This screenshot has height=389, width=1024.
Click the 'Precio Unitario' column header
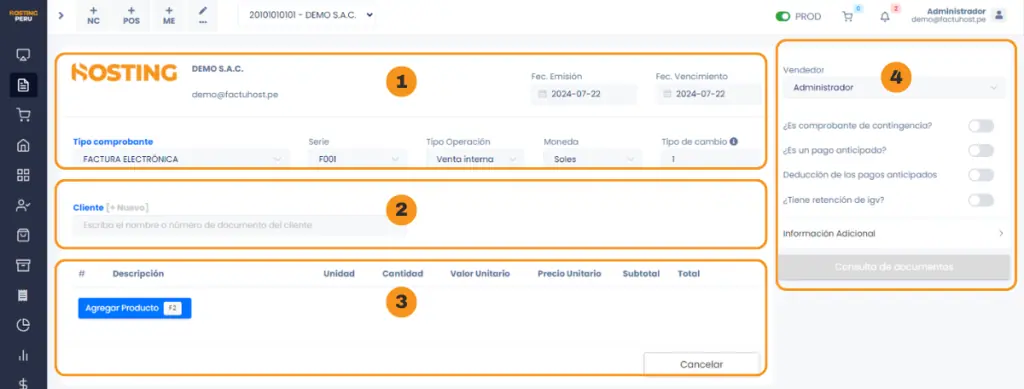(569, 273)
